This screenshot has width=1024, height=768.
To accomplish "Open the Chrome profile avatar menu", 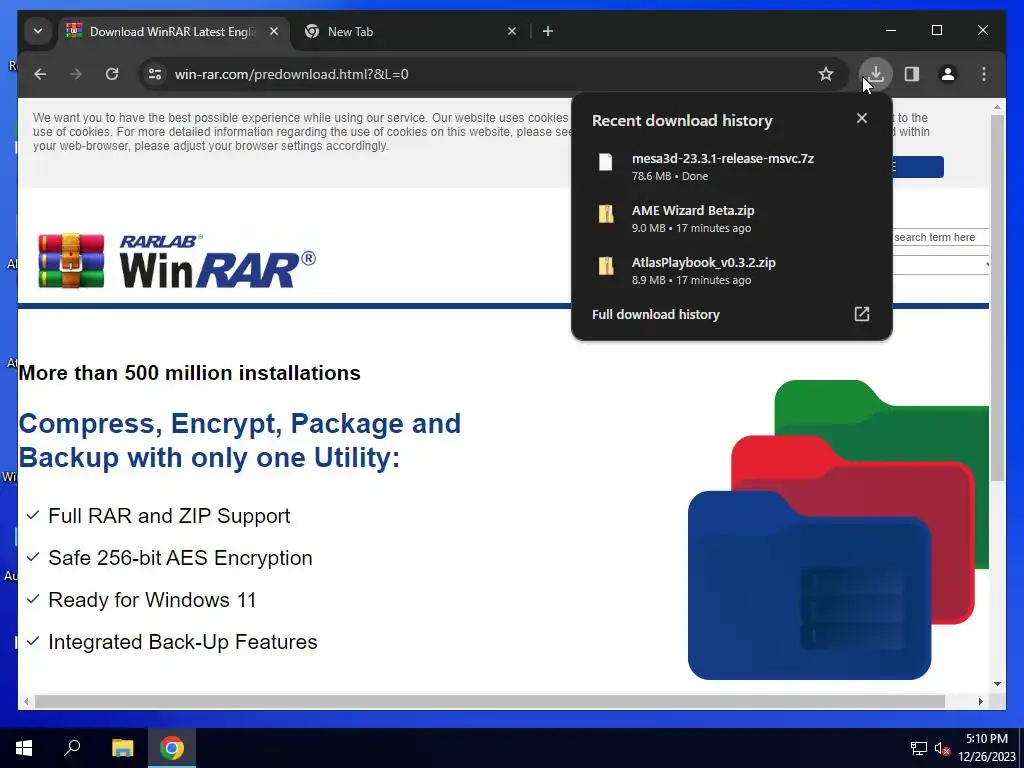I will coord(948,74).
